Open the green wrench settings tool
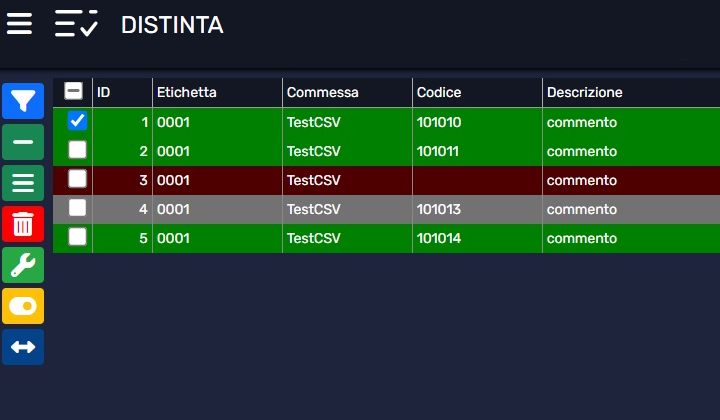 click(23, 265)
